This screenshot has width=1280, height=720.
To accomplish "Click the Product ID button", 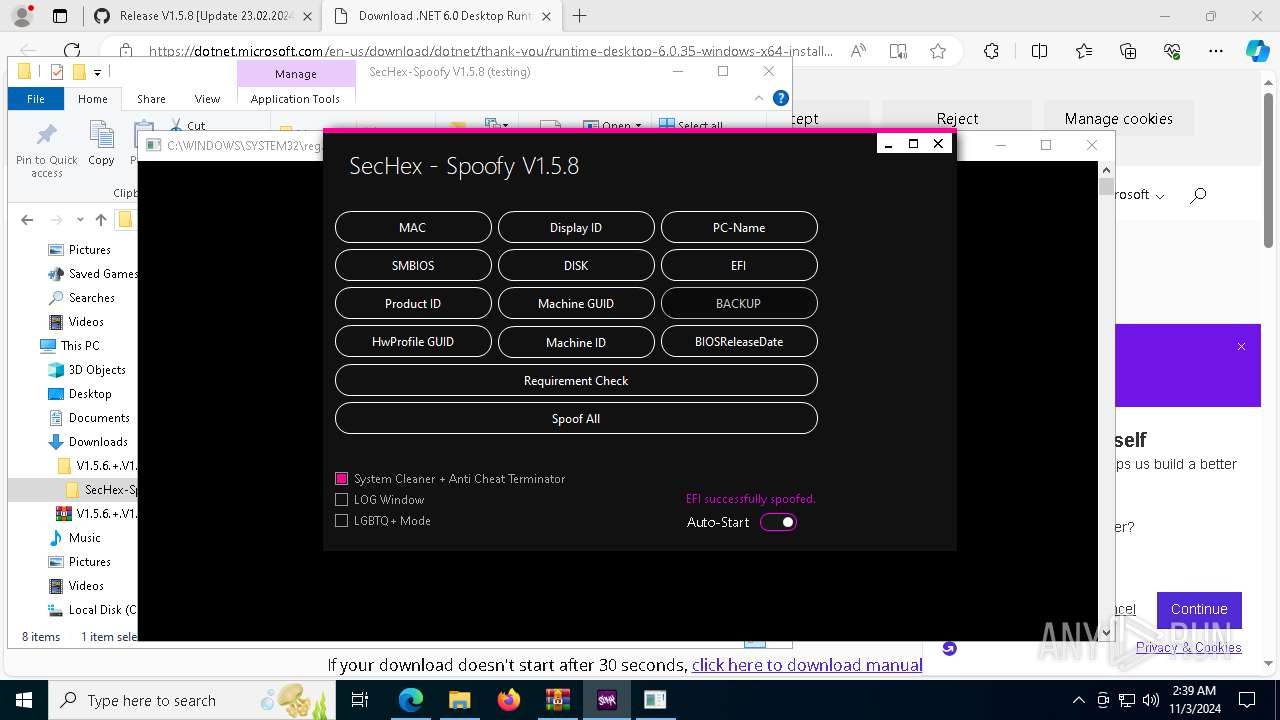I will click(x=413, y=303).
